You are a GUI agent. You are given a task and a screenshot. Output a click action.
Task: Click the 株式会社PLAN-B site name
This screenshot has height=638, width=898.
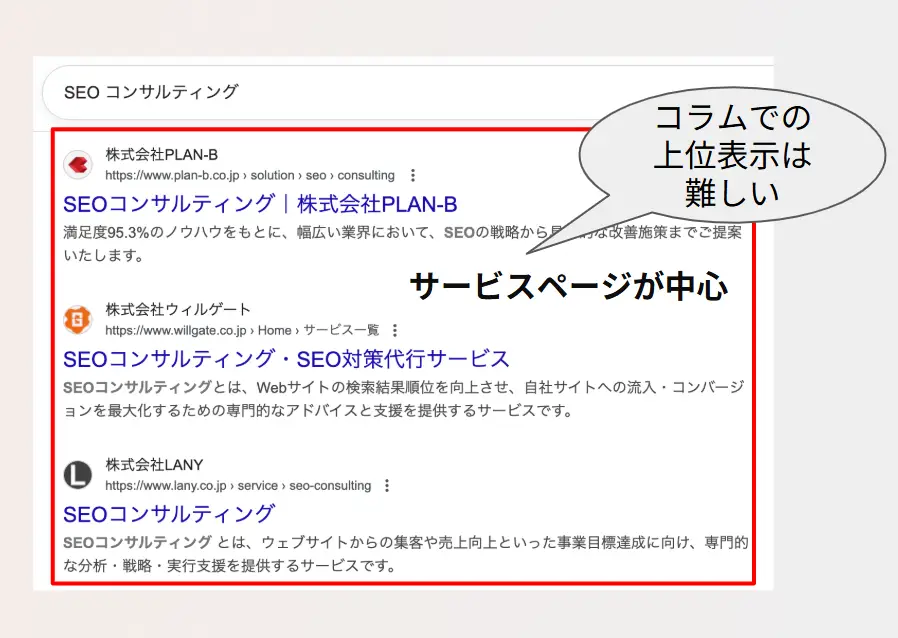coord(161,155)
